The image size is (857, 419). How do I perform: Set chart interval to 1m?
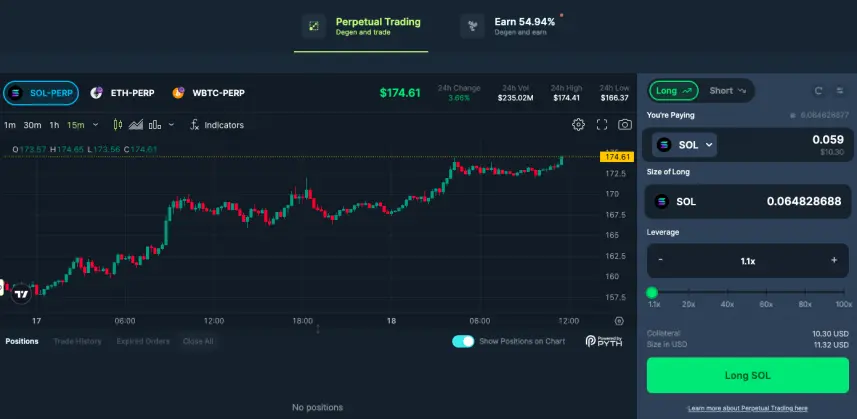[10, 125]
